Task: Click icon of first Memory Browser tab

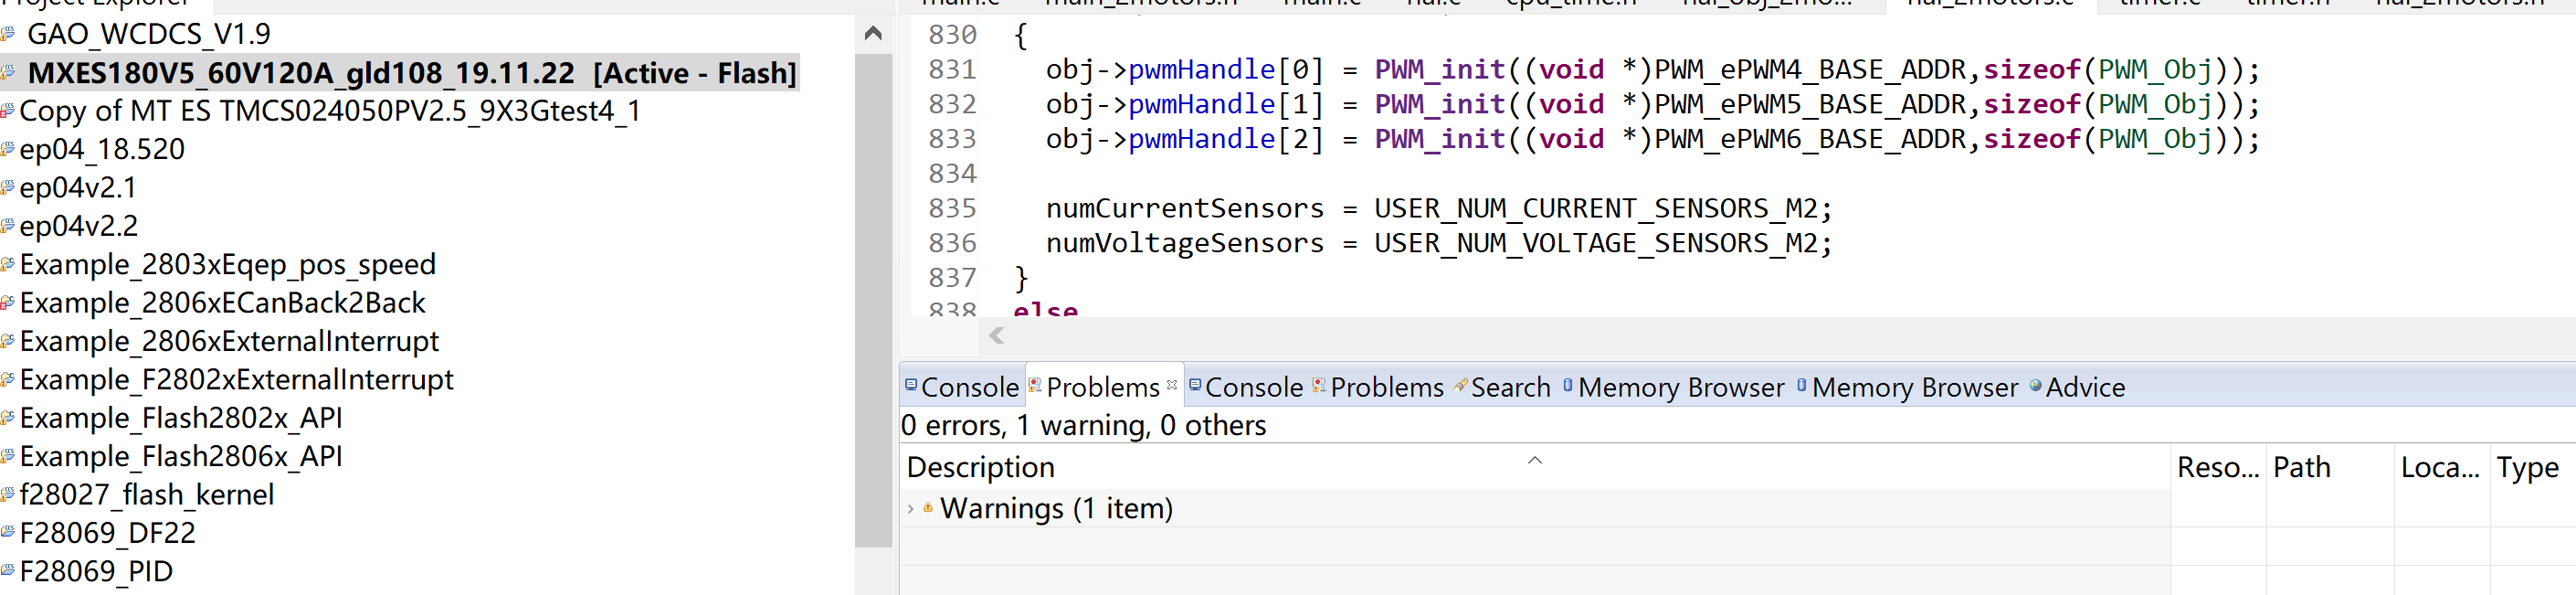Action: 1568,385
